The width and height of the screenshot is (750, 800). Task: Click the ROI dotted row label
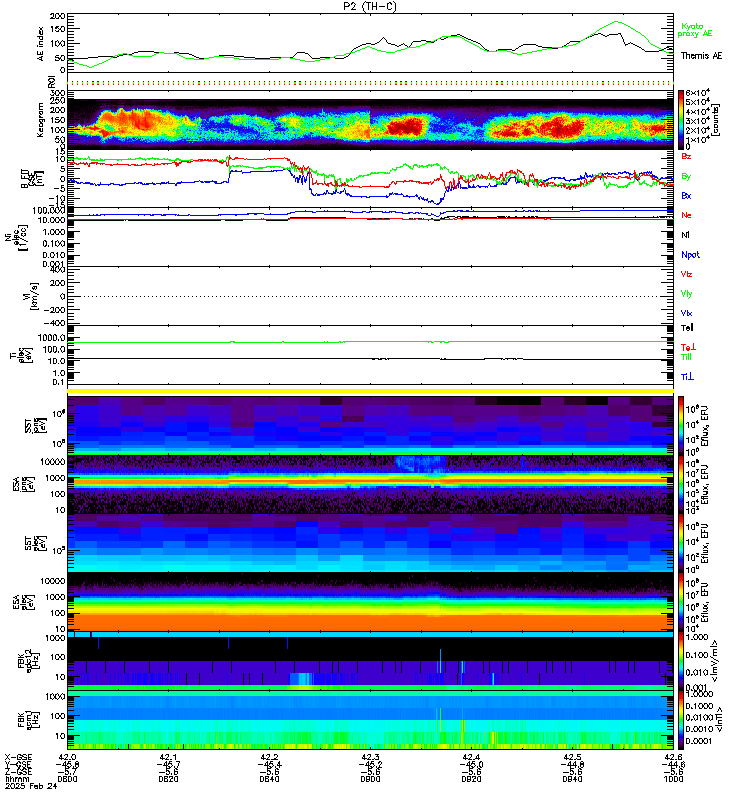(x=51, y=82)
